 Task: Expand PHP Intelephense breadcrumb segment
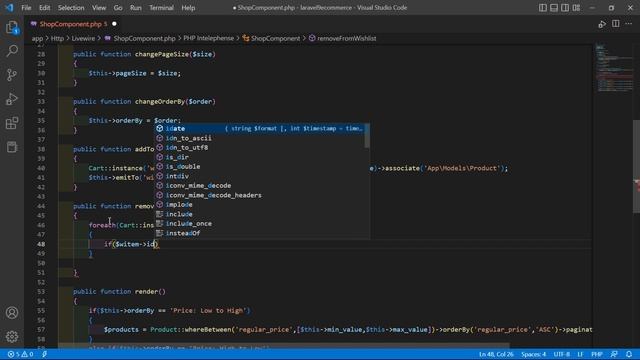point(209,38)
